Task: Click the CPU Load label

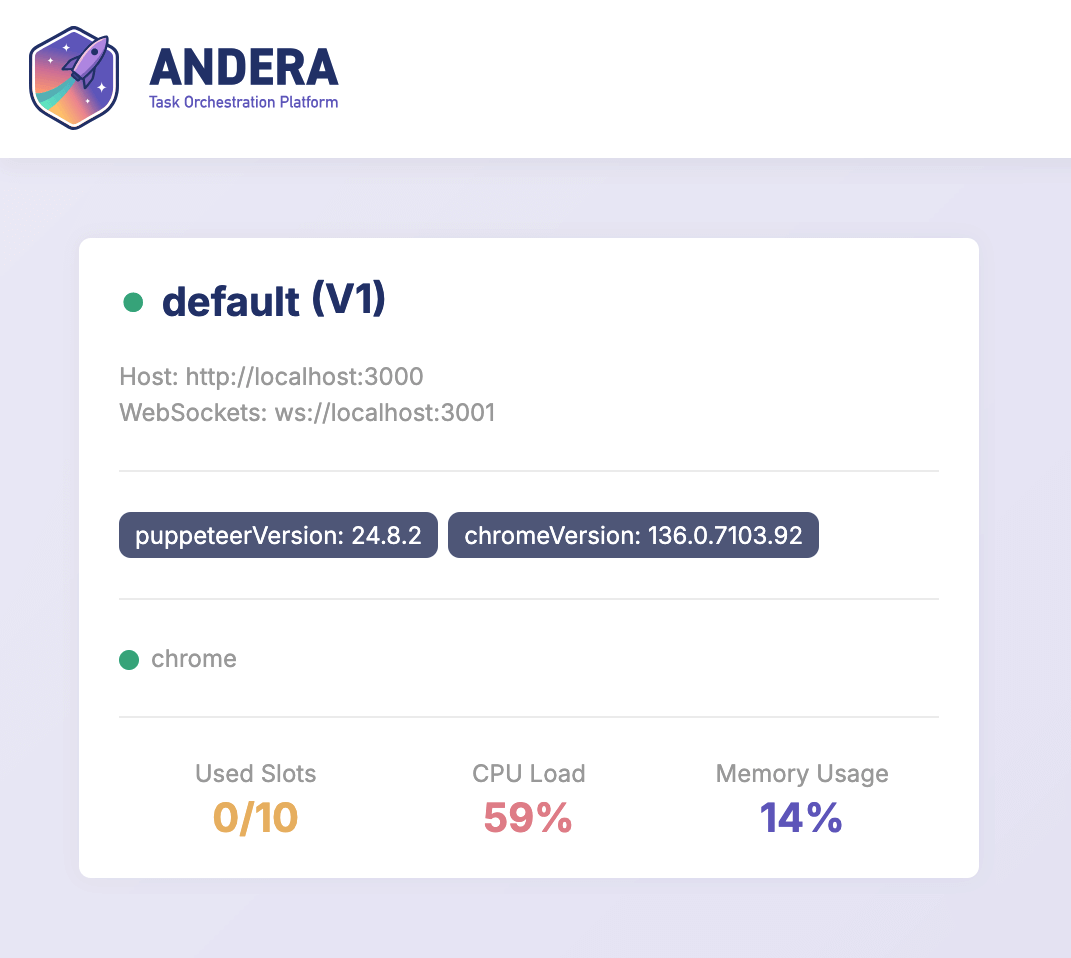Action: point(528,773)
